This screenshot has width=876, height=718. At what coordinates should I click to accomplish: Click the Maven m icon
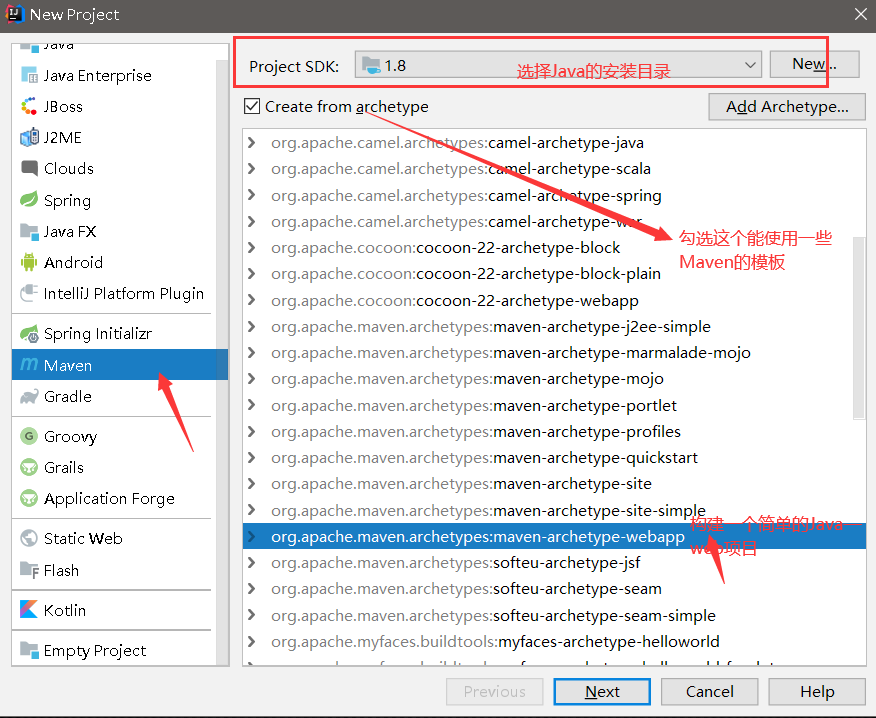(x=29, y=365)
